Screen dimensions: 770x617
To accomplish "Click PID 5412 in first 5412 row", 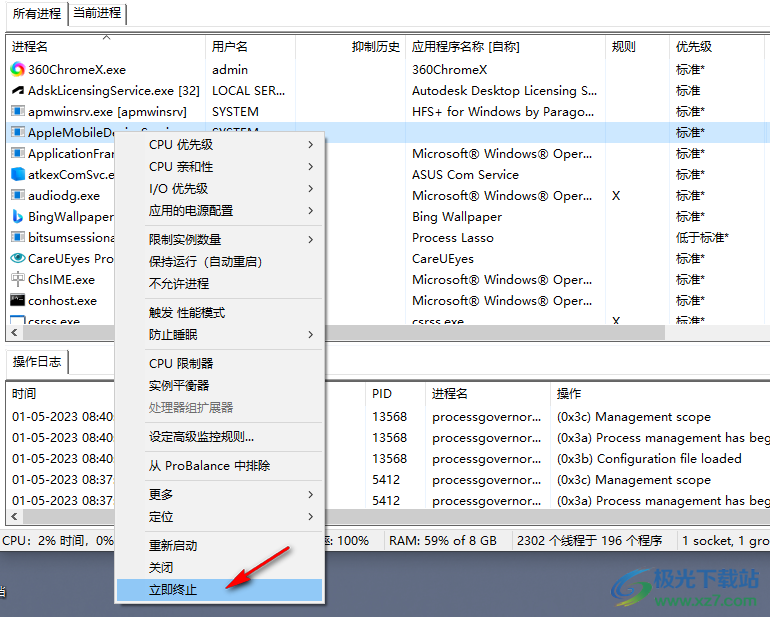I will pyautogui.click(x=386, y=479).
